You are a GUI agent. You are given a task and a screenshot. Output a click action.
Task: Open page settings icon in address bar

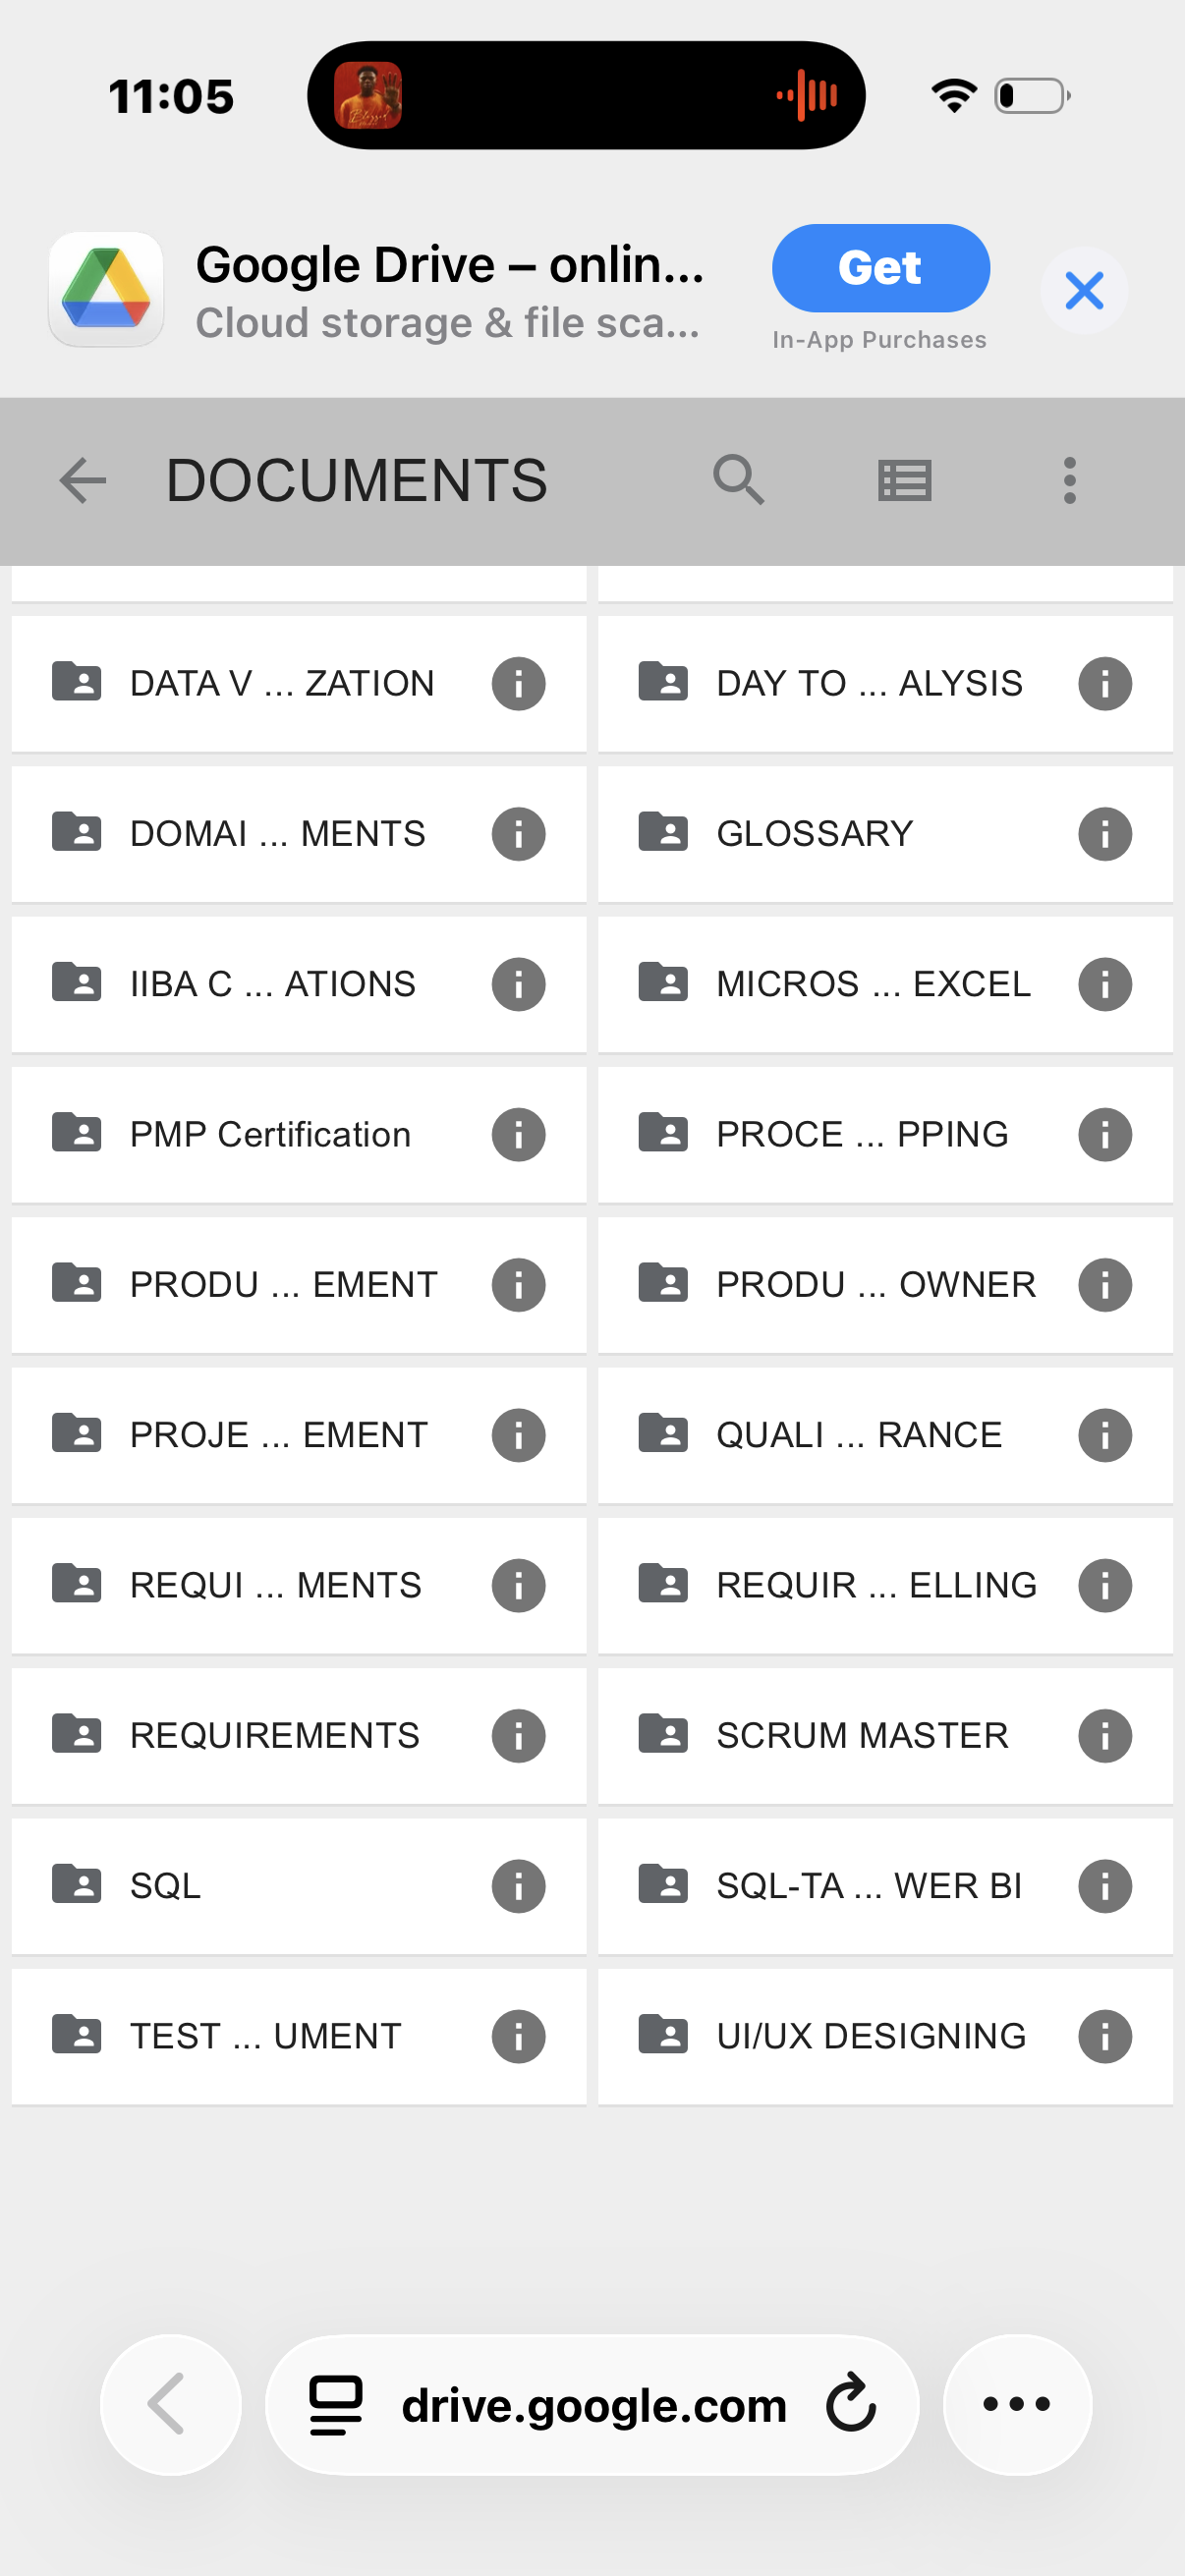point(336,2404)
